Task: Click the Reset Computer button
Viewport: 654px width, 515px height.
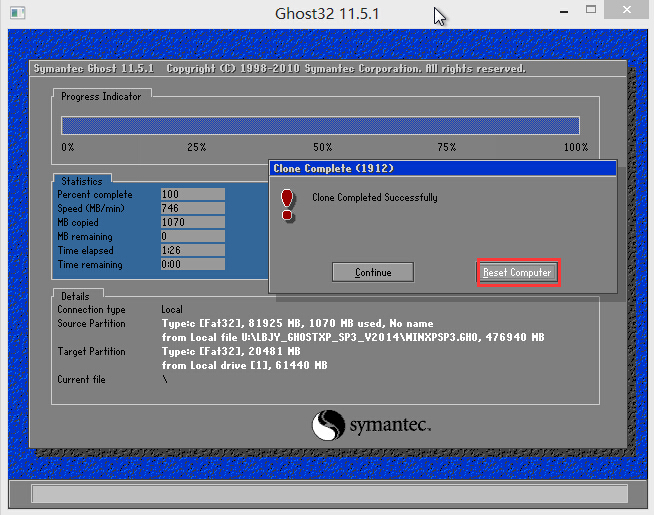Action: click(x=517, y=272)
